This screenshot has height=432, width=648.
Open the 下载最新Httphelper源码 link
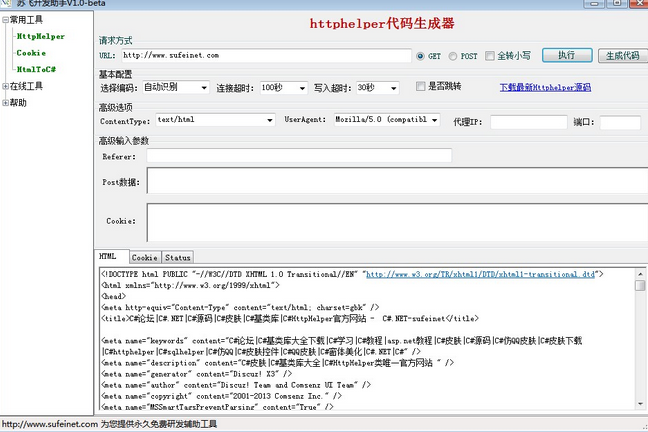[x=545, y=88]
